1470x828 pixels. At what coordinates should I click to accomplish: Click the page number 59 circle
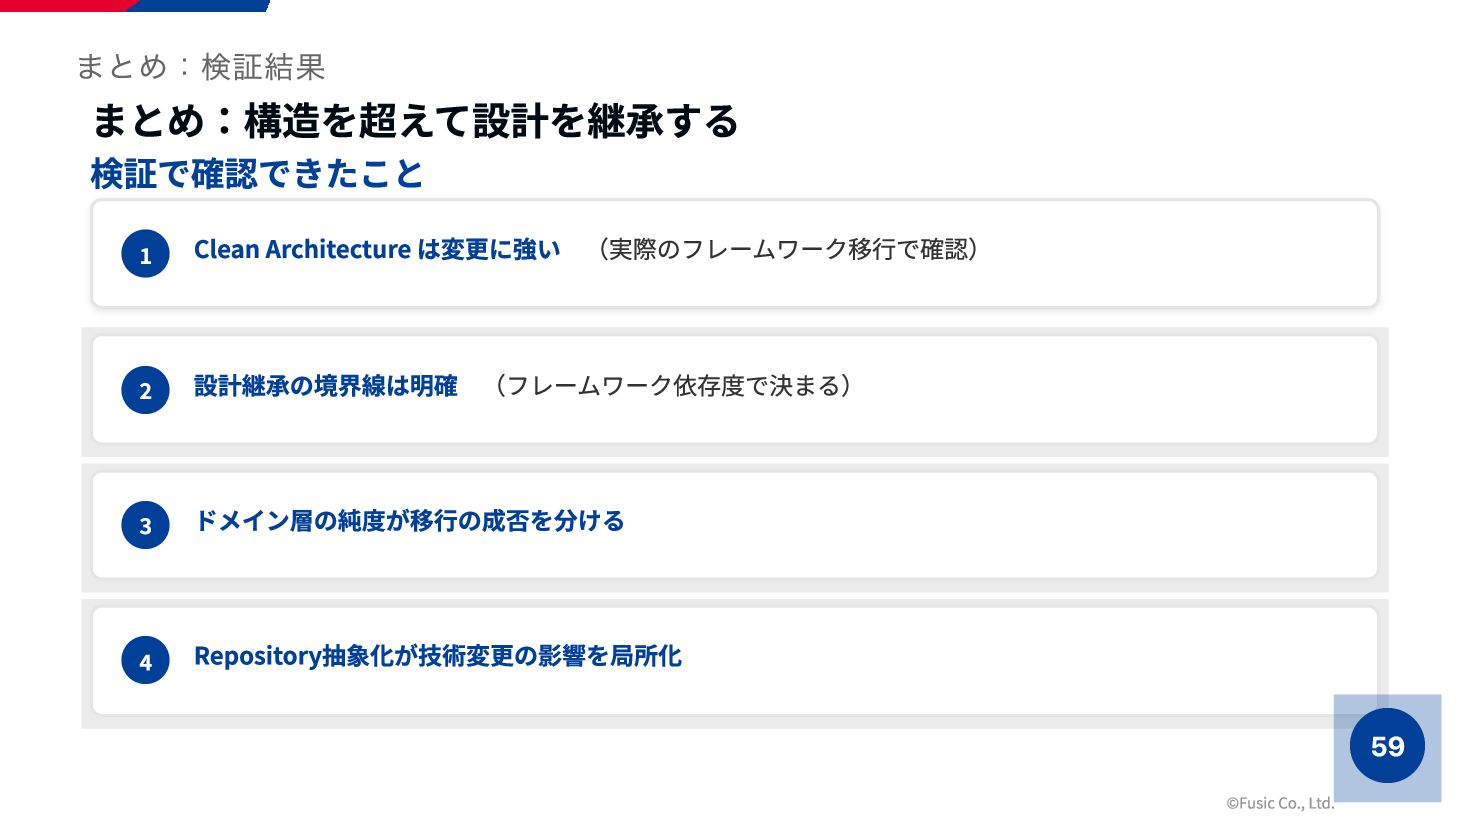tap(1387, 746)
